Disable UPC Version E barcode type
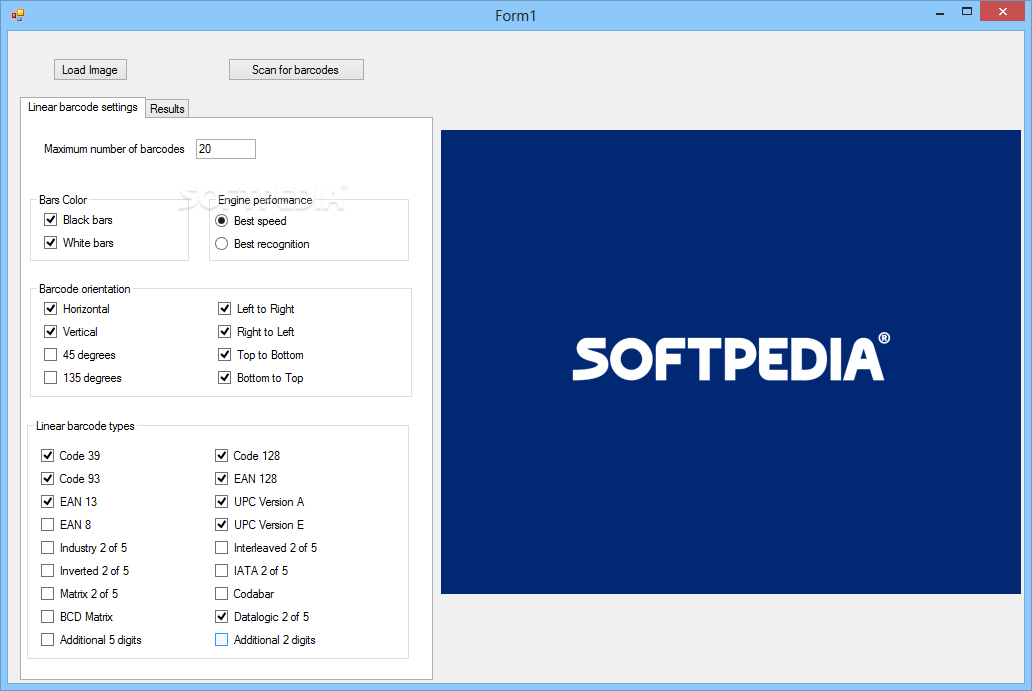This screenshot has width=1032, height=691. tap(222, 525)
